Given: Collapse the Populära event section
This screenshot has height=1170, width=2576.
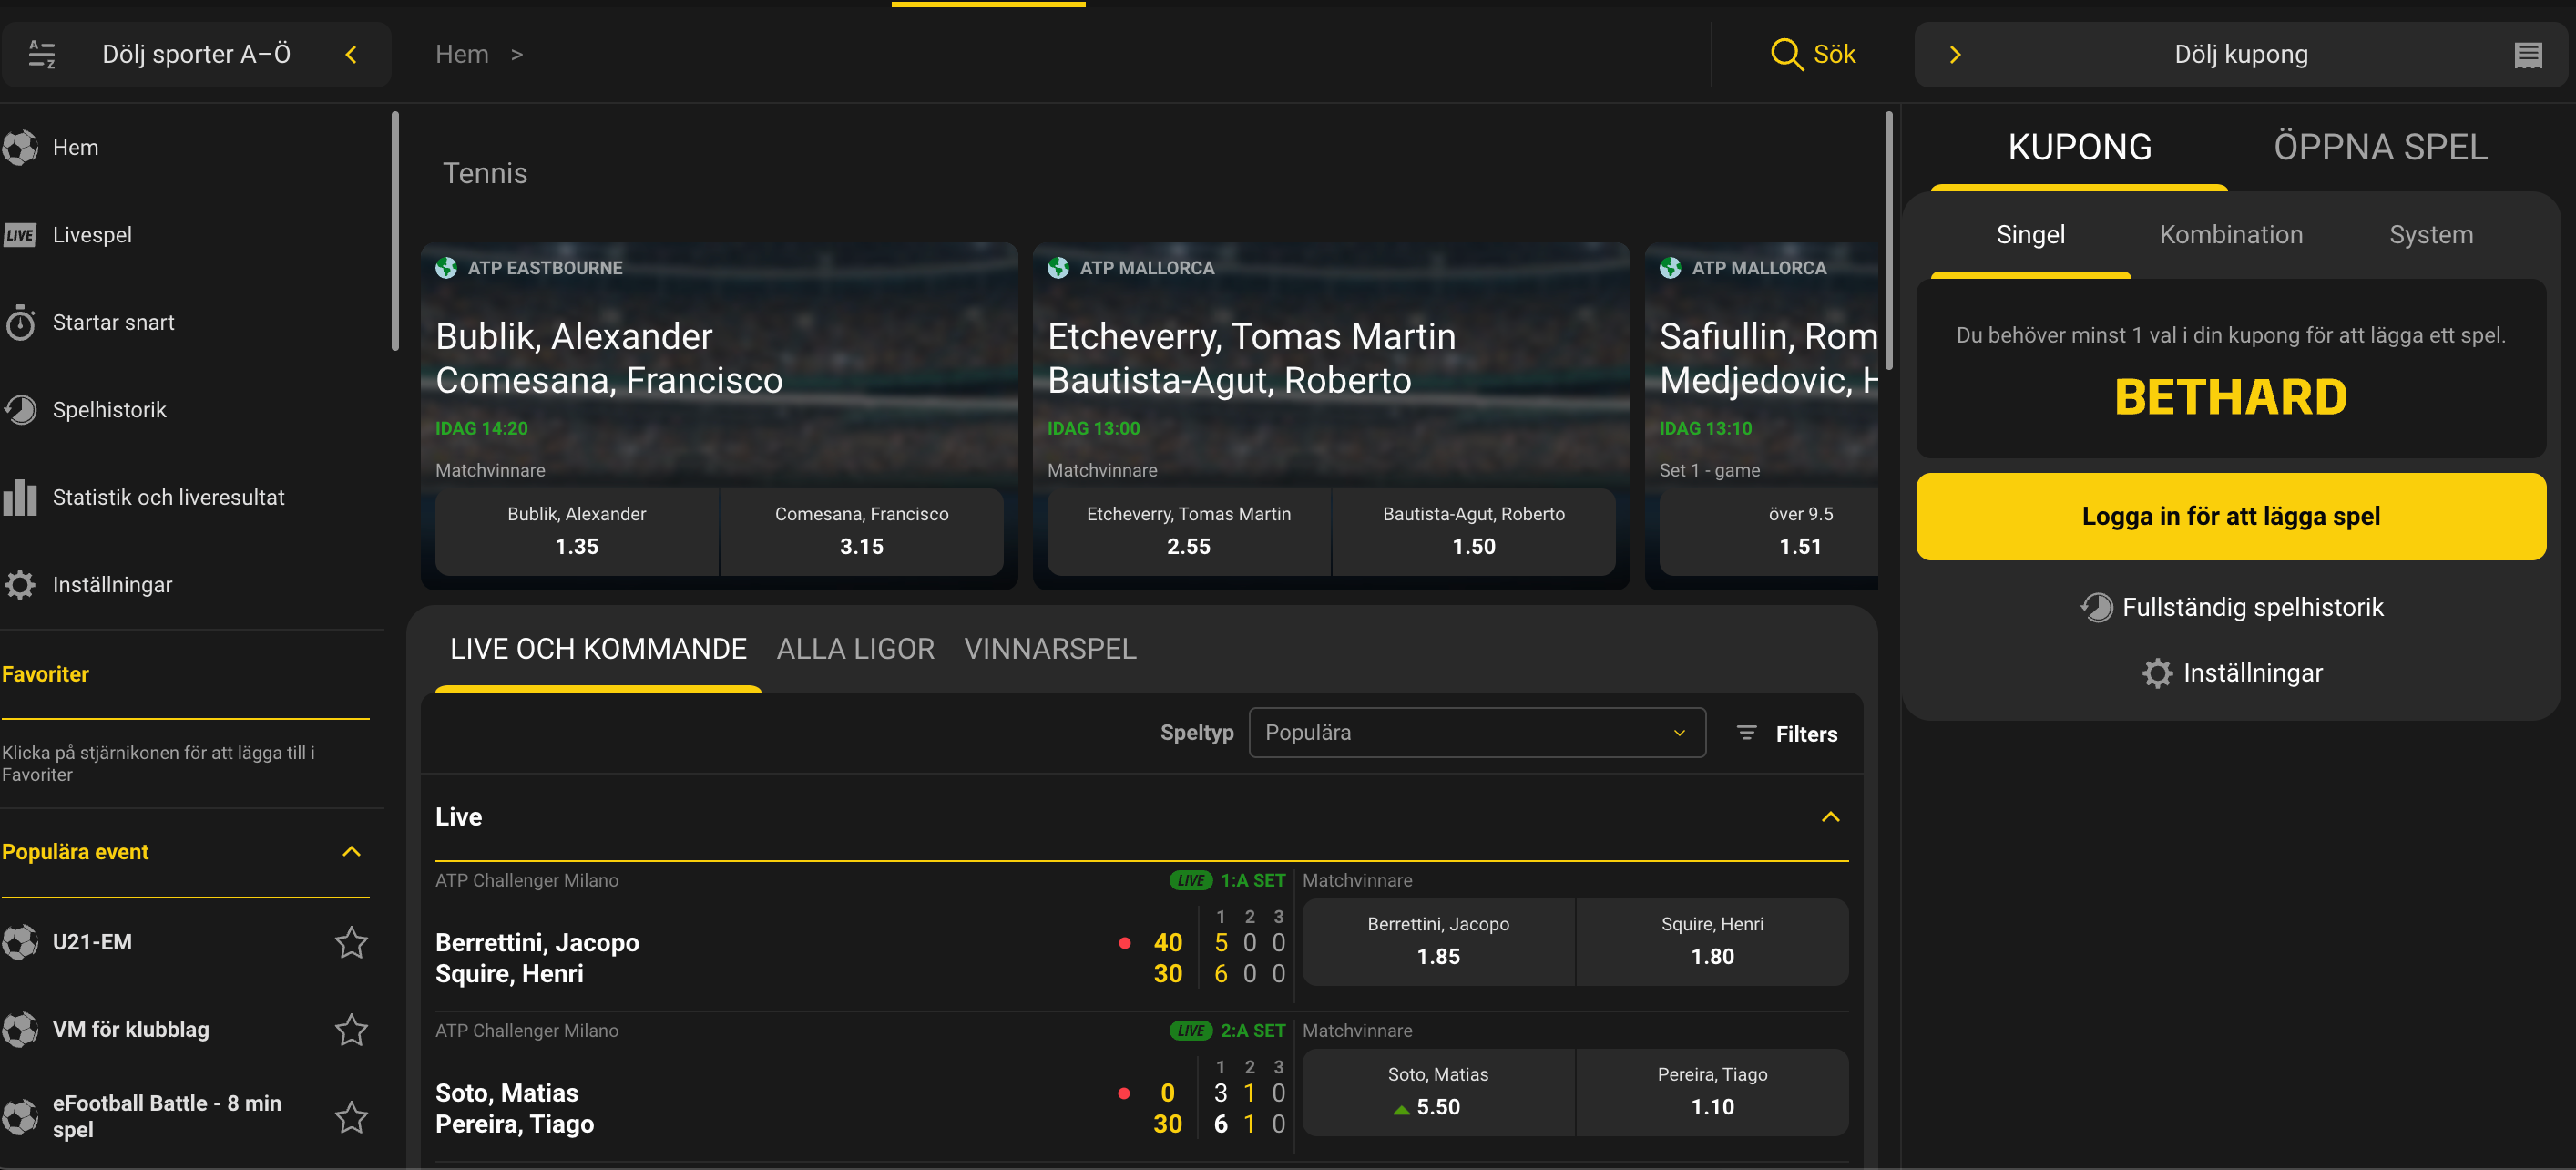Looking at the screenshot, I should [x=351, y=851].
